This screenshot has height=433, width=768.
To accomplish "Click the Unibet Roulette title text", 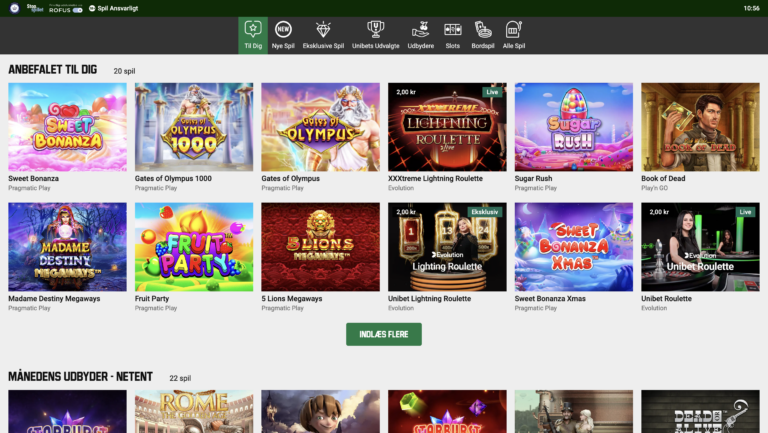I will (x=667, y=298).
